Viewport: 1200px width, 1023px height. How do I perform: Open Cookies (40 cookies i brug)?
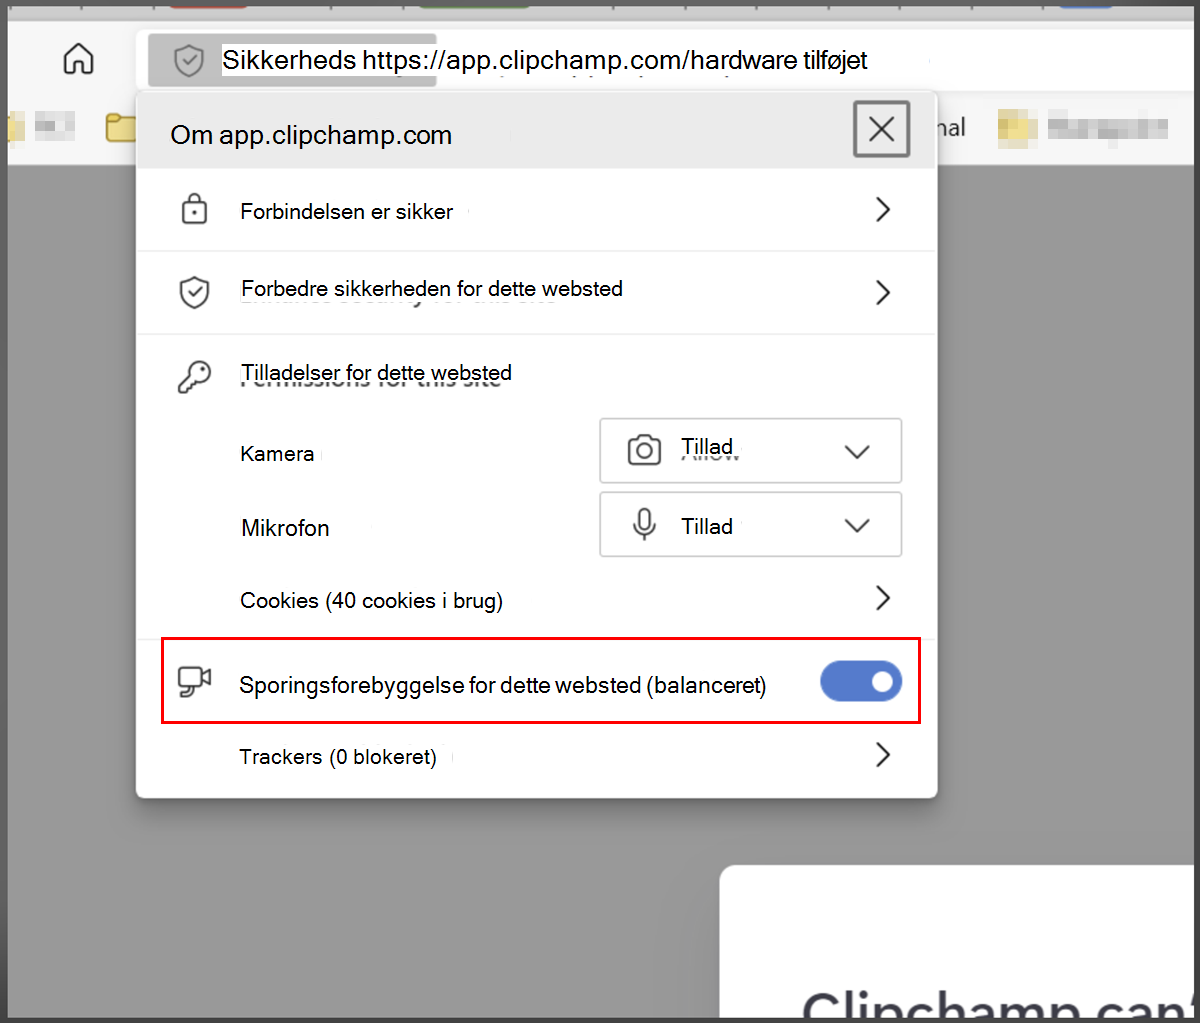tap(536, 599)
